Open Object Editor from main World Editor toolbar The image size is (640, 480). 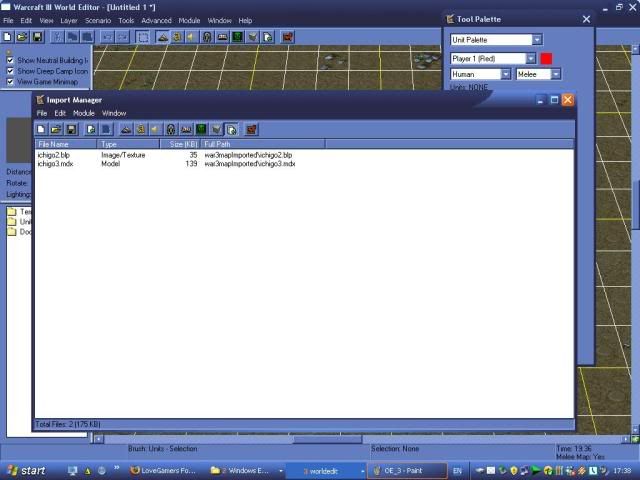click(x=207, y=37)
